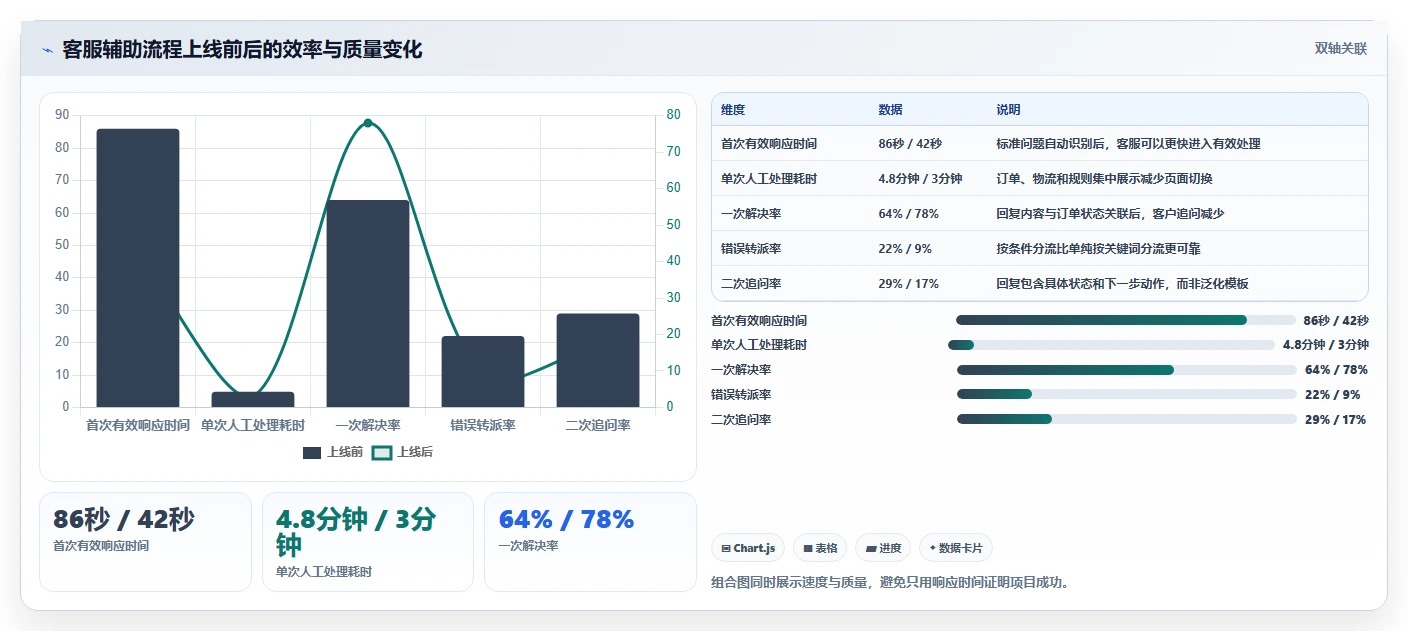
Task: Click the 单次人工处理耗时 progress bar
Action: [x=1111, y=345]
